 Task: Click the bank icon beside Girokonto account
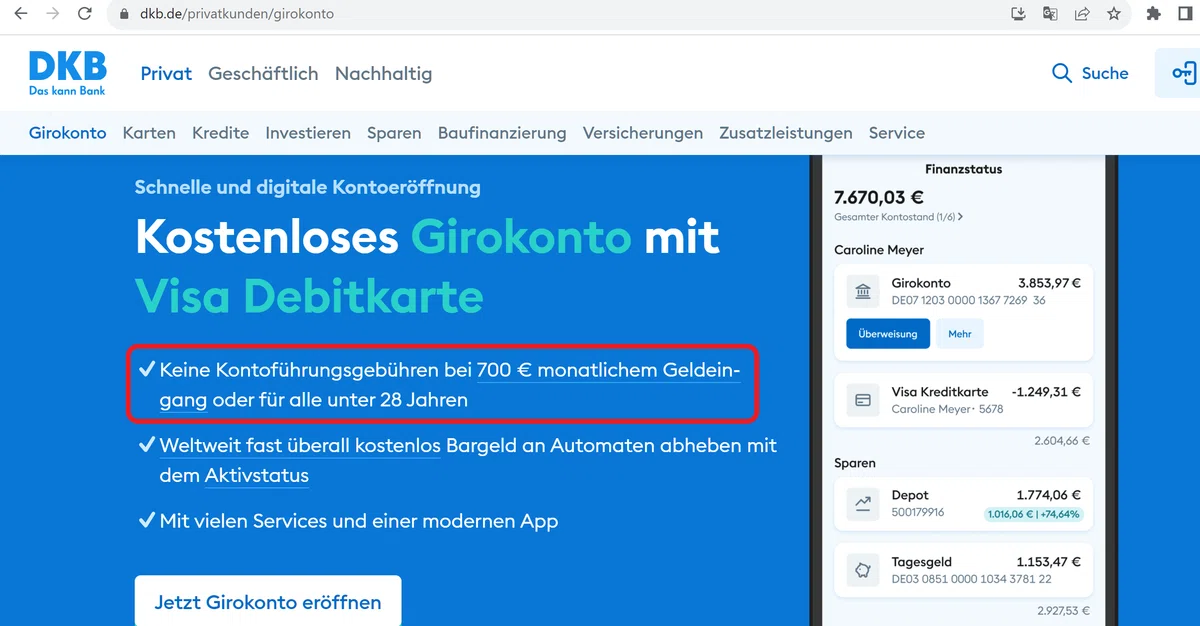click(862, 291)
